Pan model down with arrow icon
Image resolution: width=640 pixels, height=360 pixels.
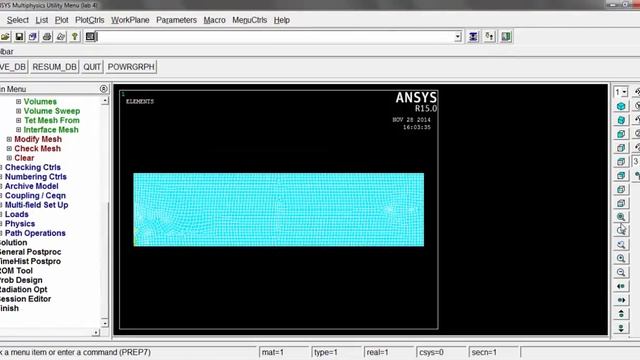[x=621, y=328]
